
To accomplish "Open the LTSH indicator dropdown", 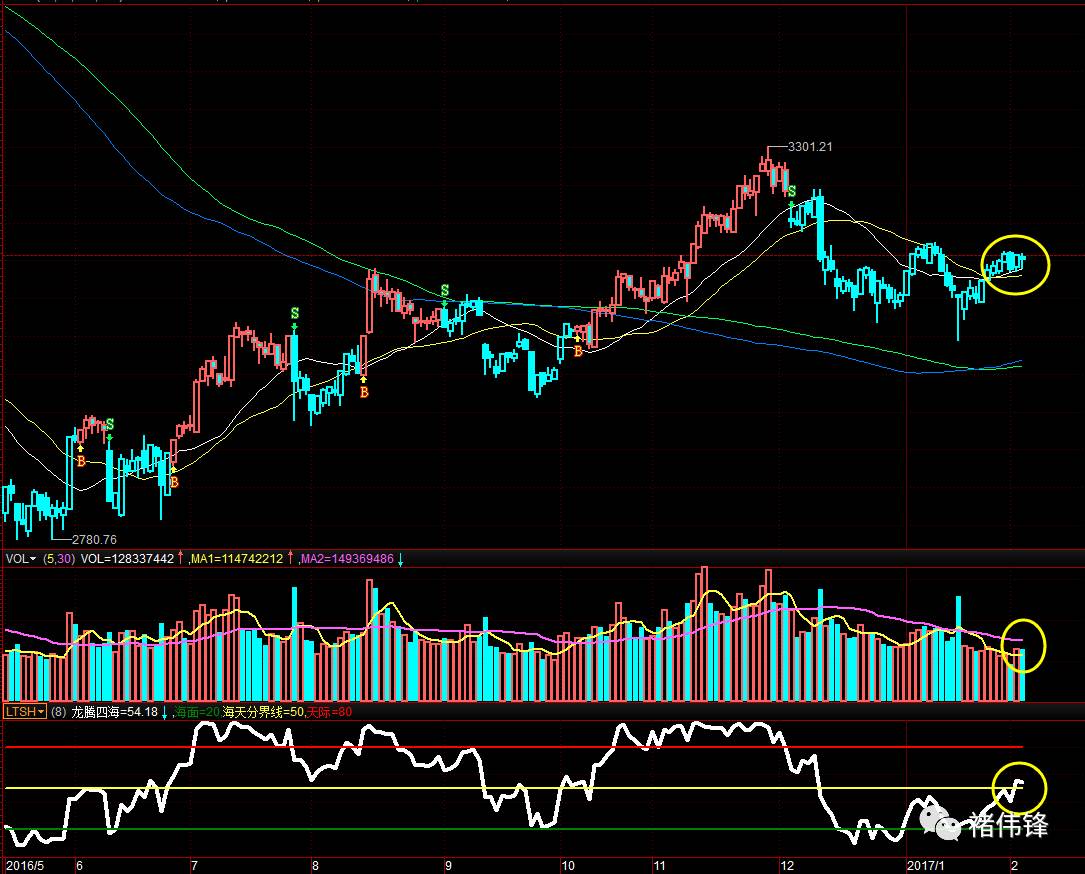I will [x=25, y=711].
